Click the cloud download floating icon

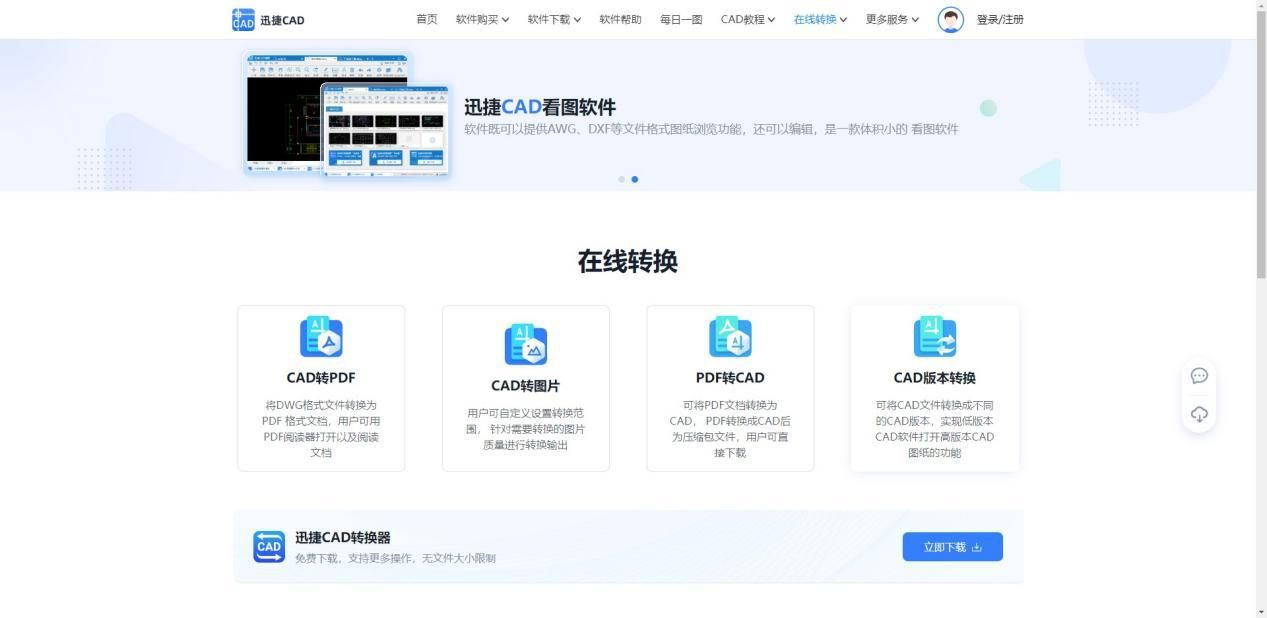pos(1199,414)
